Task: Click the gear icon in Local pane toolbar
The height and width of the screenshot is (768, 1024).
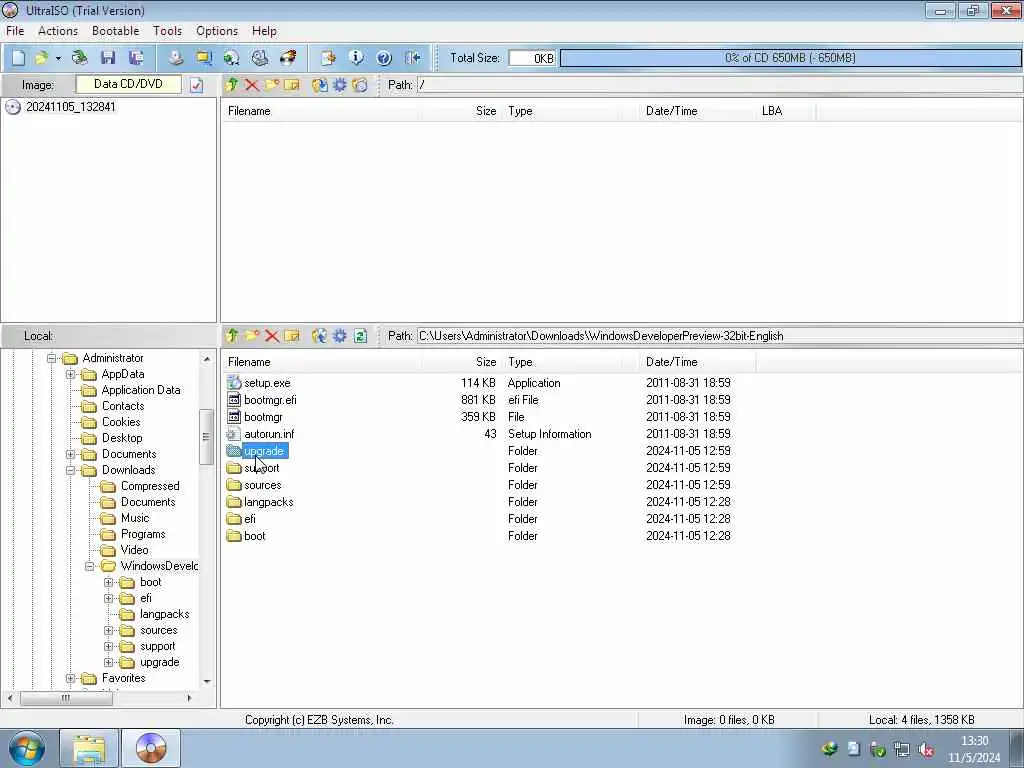Action: click(340, 336)
